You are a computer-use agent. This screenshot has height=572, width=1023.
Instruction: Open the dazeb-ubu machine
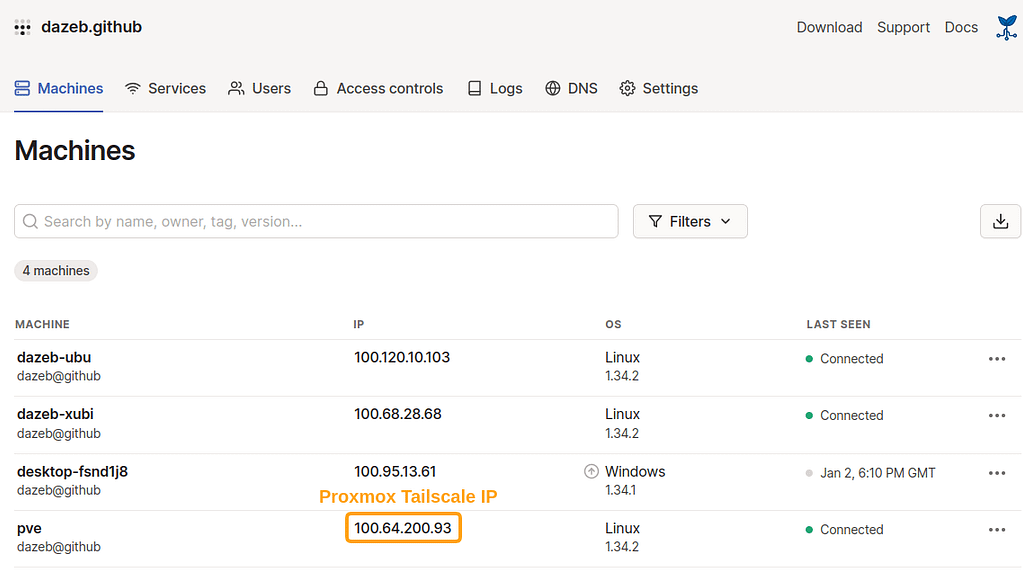tap(54, 357)
